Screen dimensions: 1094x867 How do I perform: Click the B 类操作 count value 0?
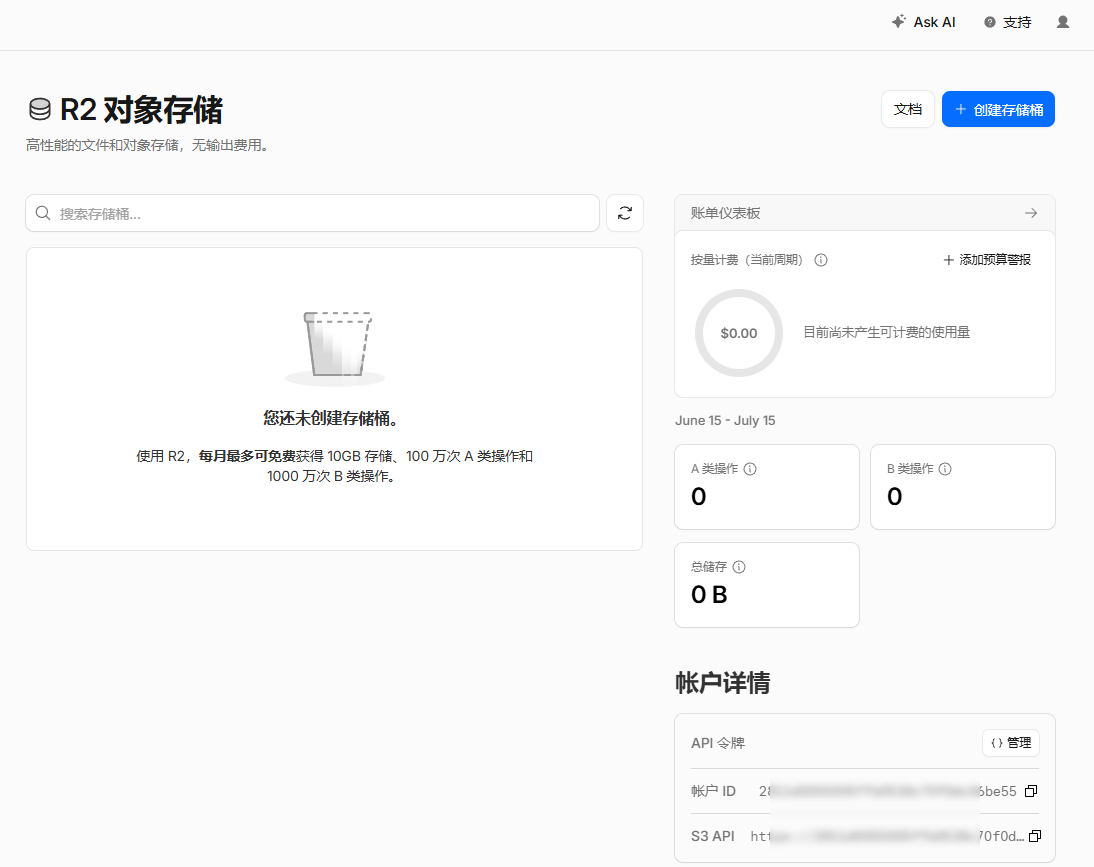894,497
